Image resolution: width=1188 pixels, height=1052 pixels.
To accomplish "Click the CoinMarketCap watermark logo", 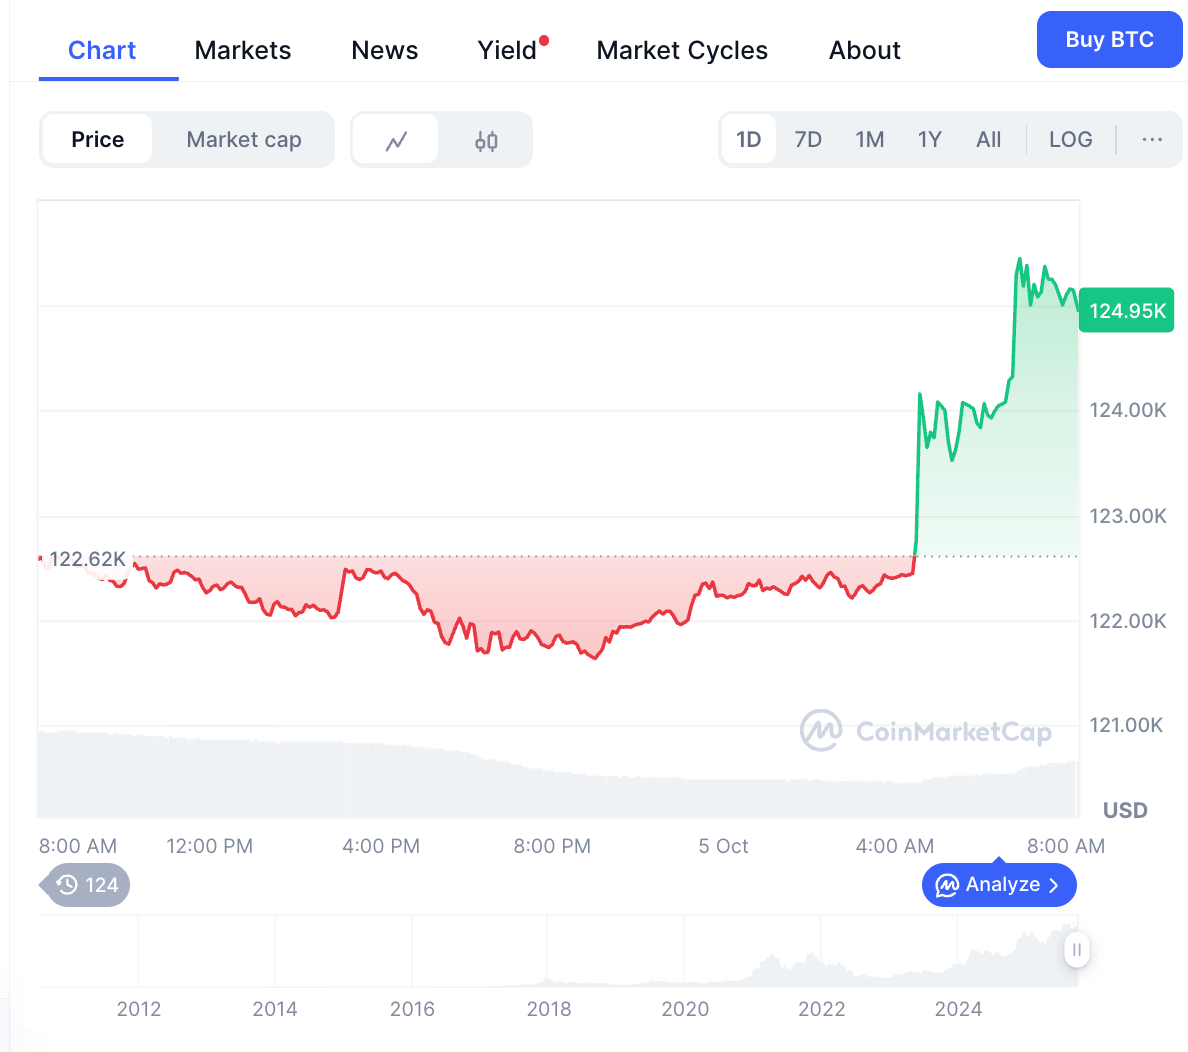I will tap(821, 731).
